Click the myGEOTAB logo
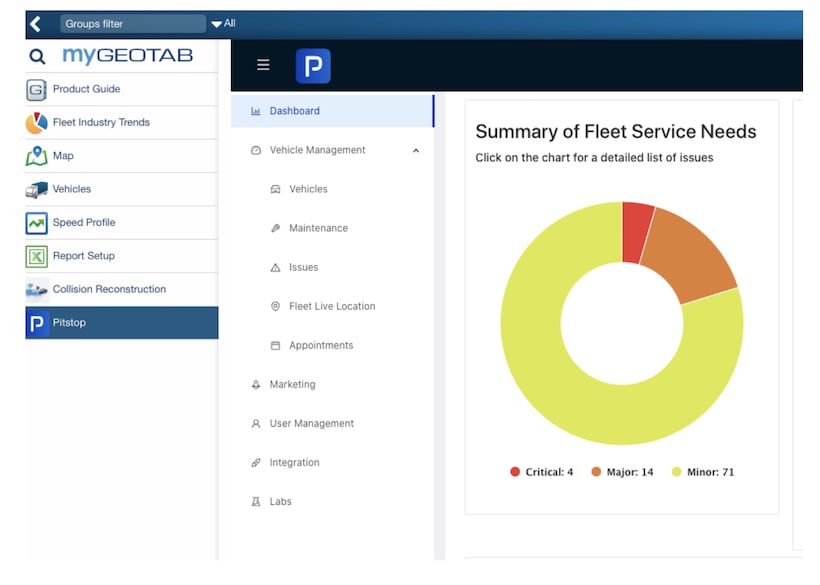 (x=128, y=55)
